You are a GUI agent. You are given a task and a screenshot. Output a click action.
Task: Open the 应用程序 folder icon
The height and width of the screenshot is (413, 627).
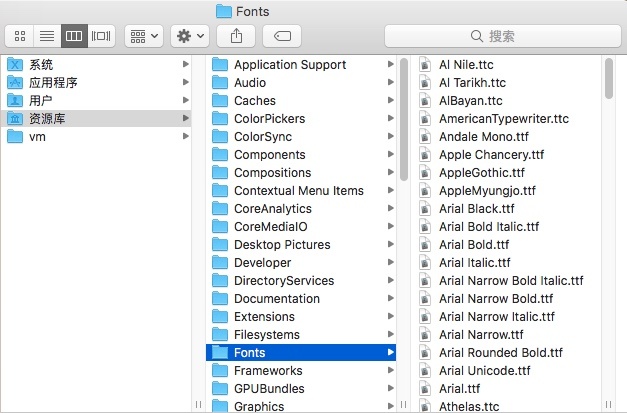15,82
